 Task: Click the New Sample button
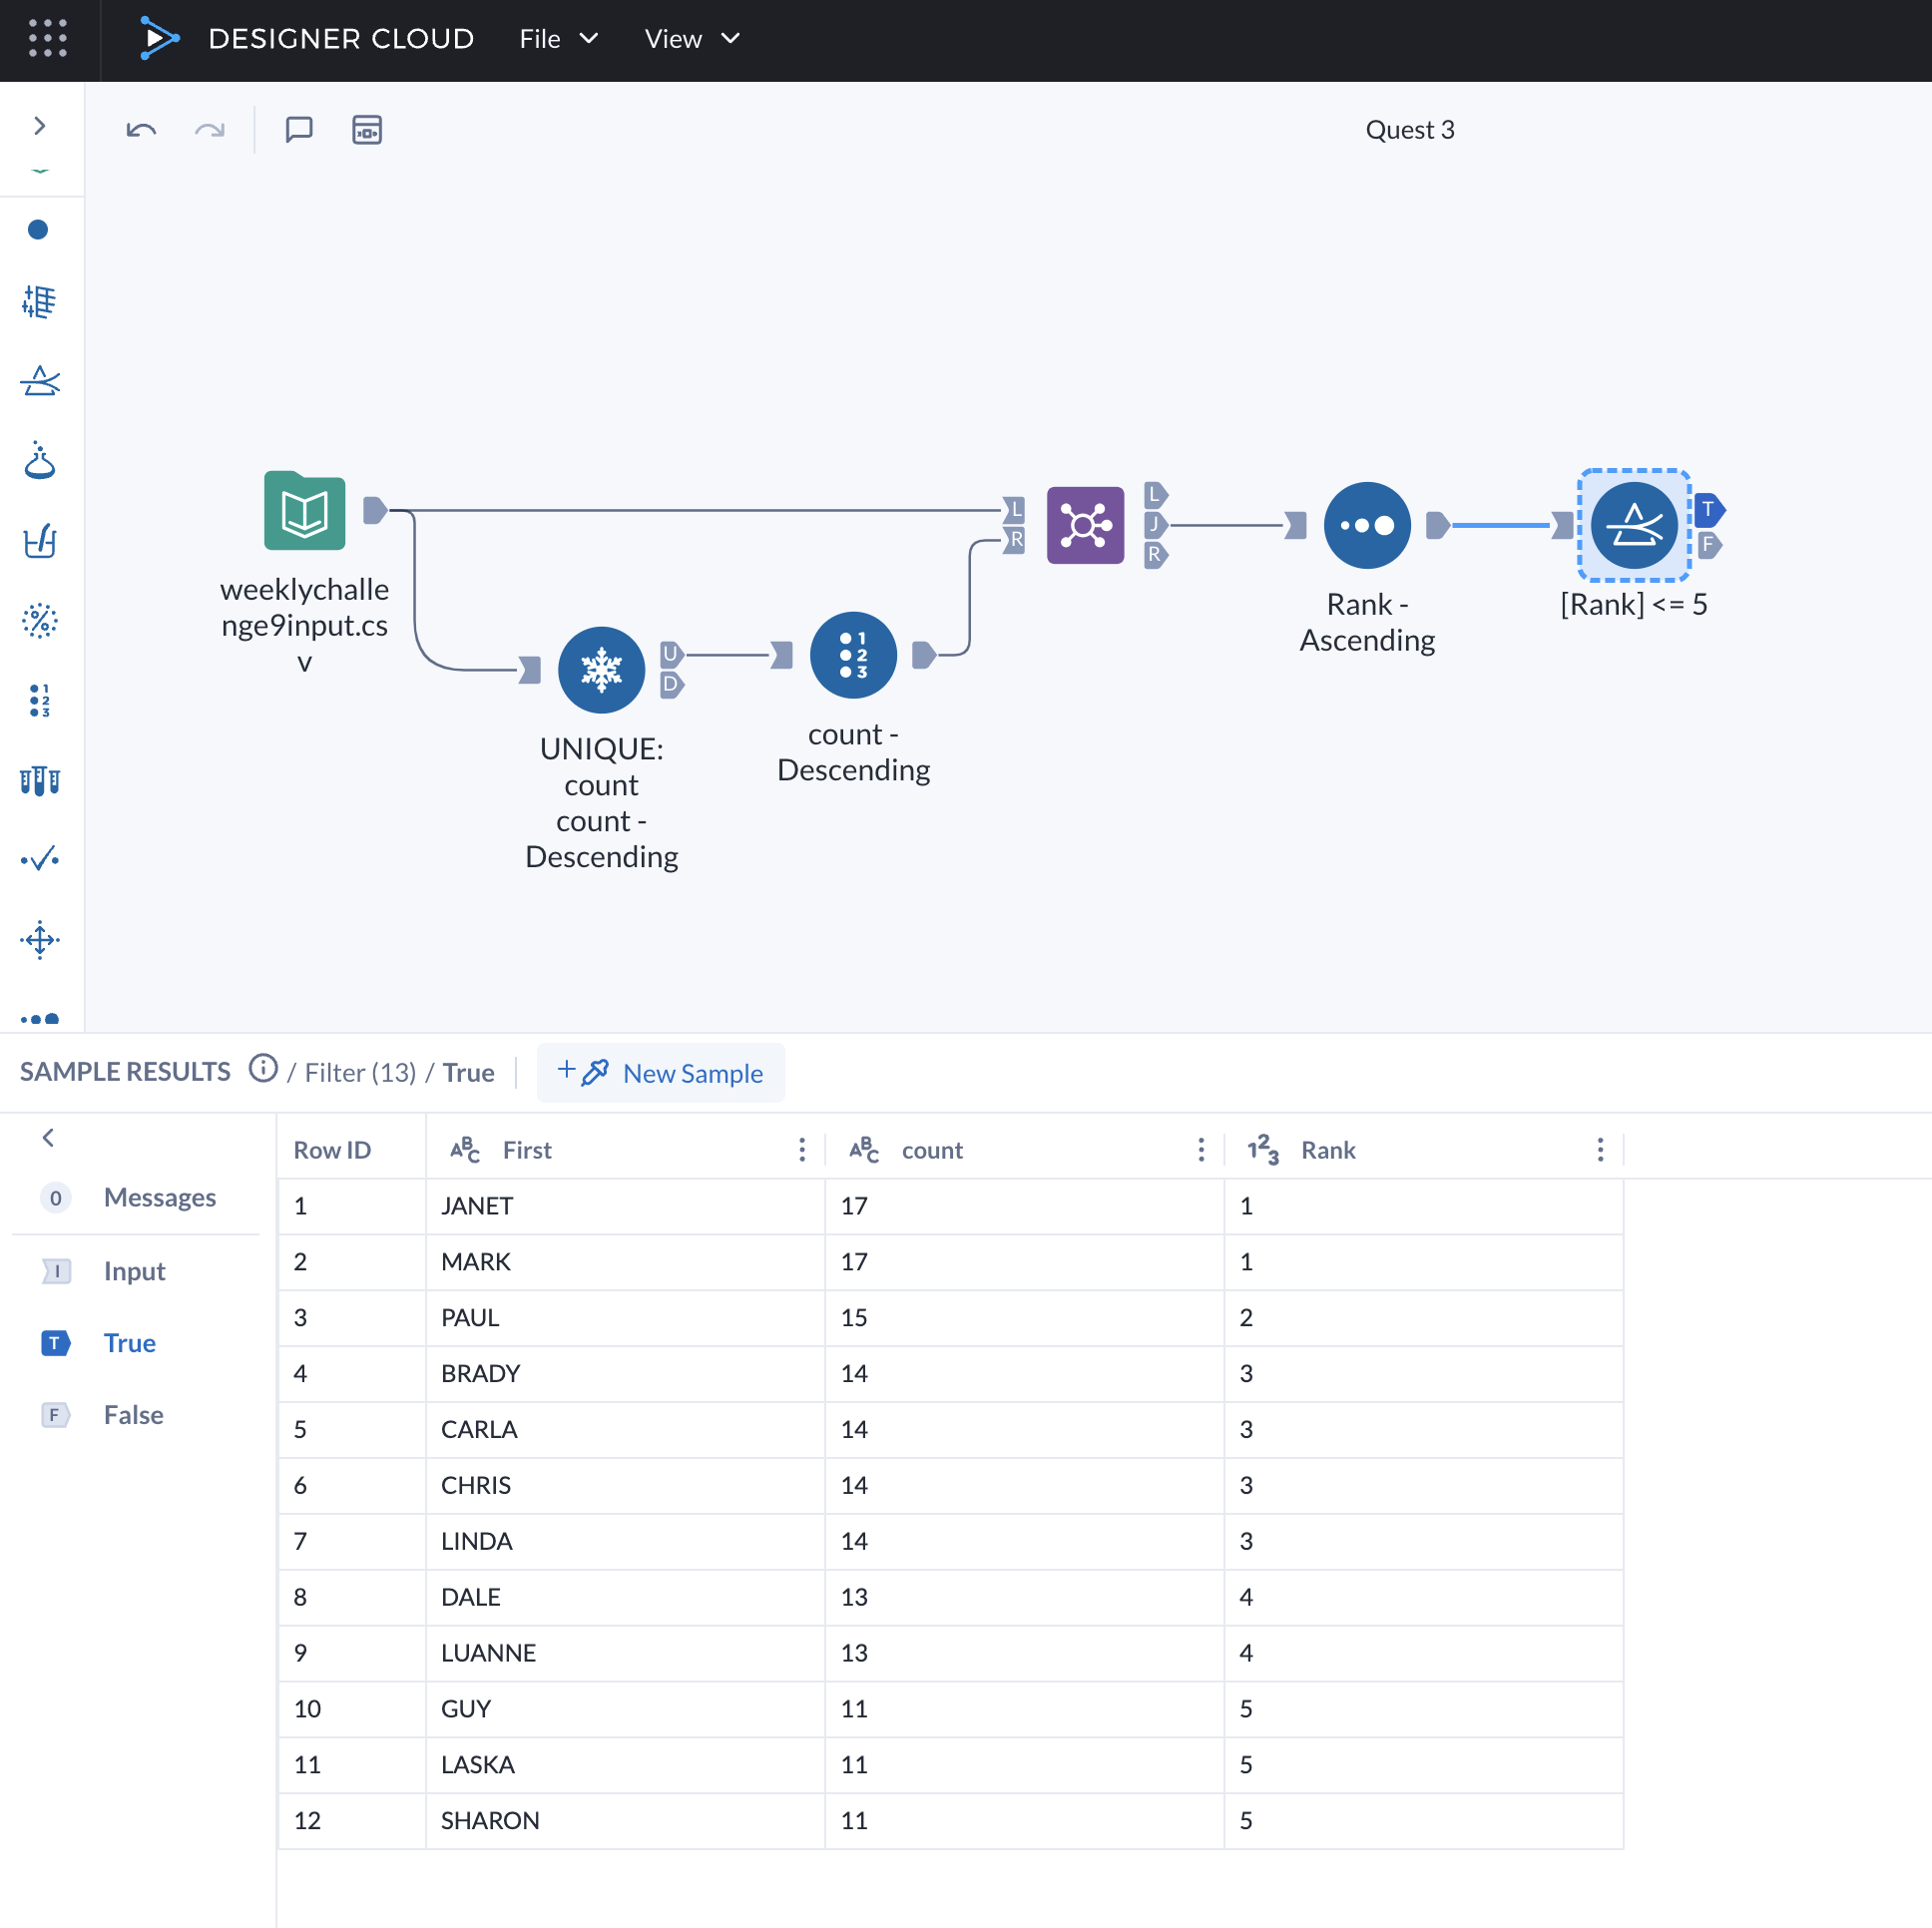[661, 1072]
